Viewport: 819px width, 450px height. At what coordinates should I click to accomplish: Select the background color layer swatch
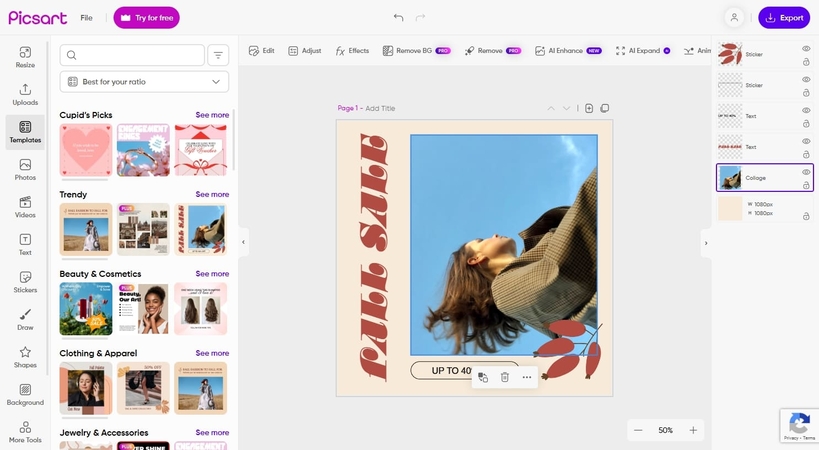(x=730, y=208)
